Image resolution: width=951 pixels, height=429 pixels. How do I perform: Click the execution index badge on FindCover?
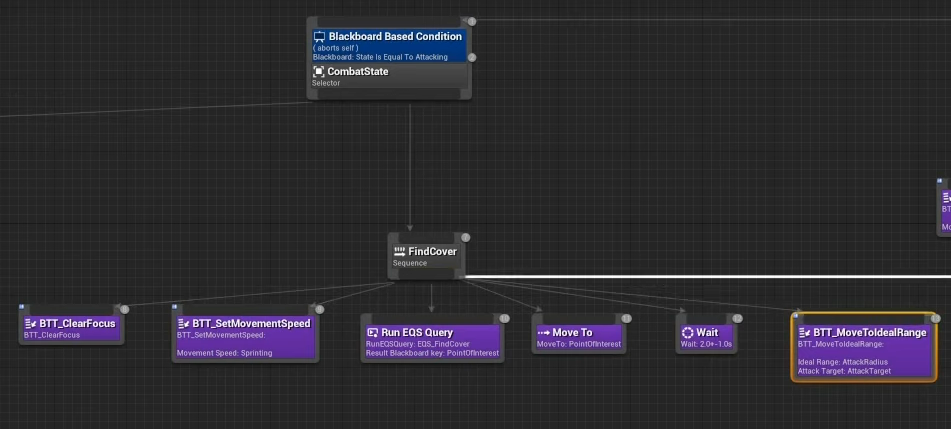(x=465, y=238)
